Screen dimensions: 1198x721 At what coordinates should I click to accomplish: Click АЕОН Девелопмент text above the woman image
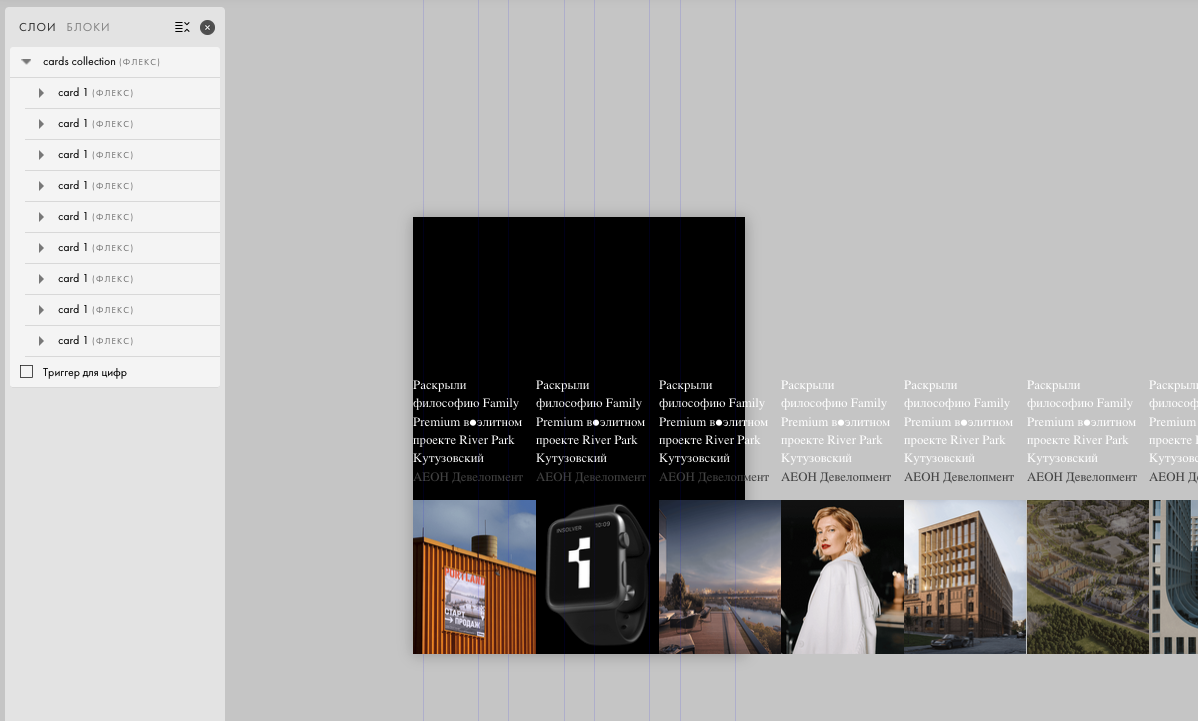[x=836, y=477]
